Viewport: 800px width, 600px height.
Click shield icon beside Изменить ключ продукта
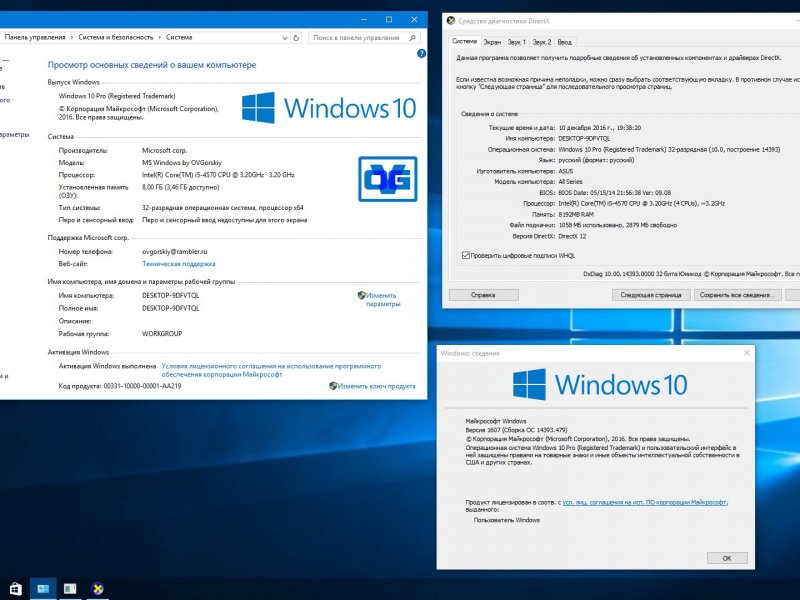click(x=333, y=386)
